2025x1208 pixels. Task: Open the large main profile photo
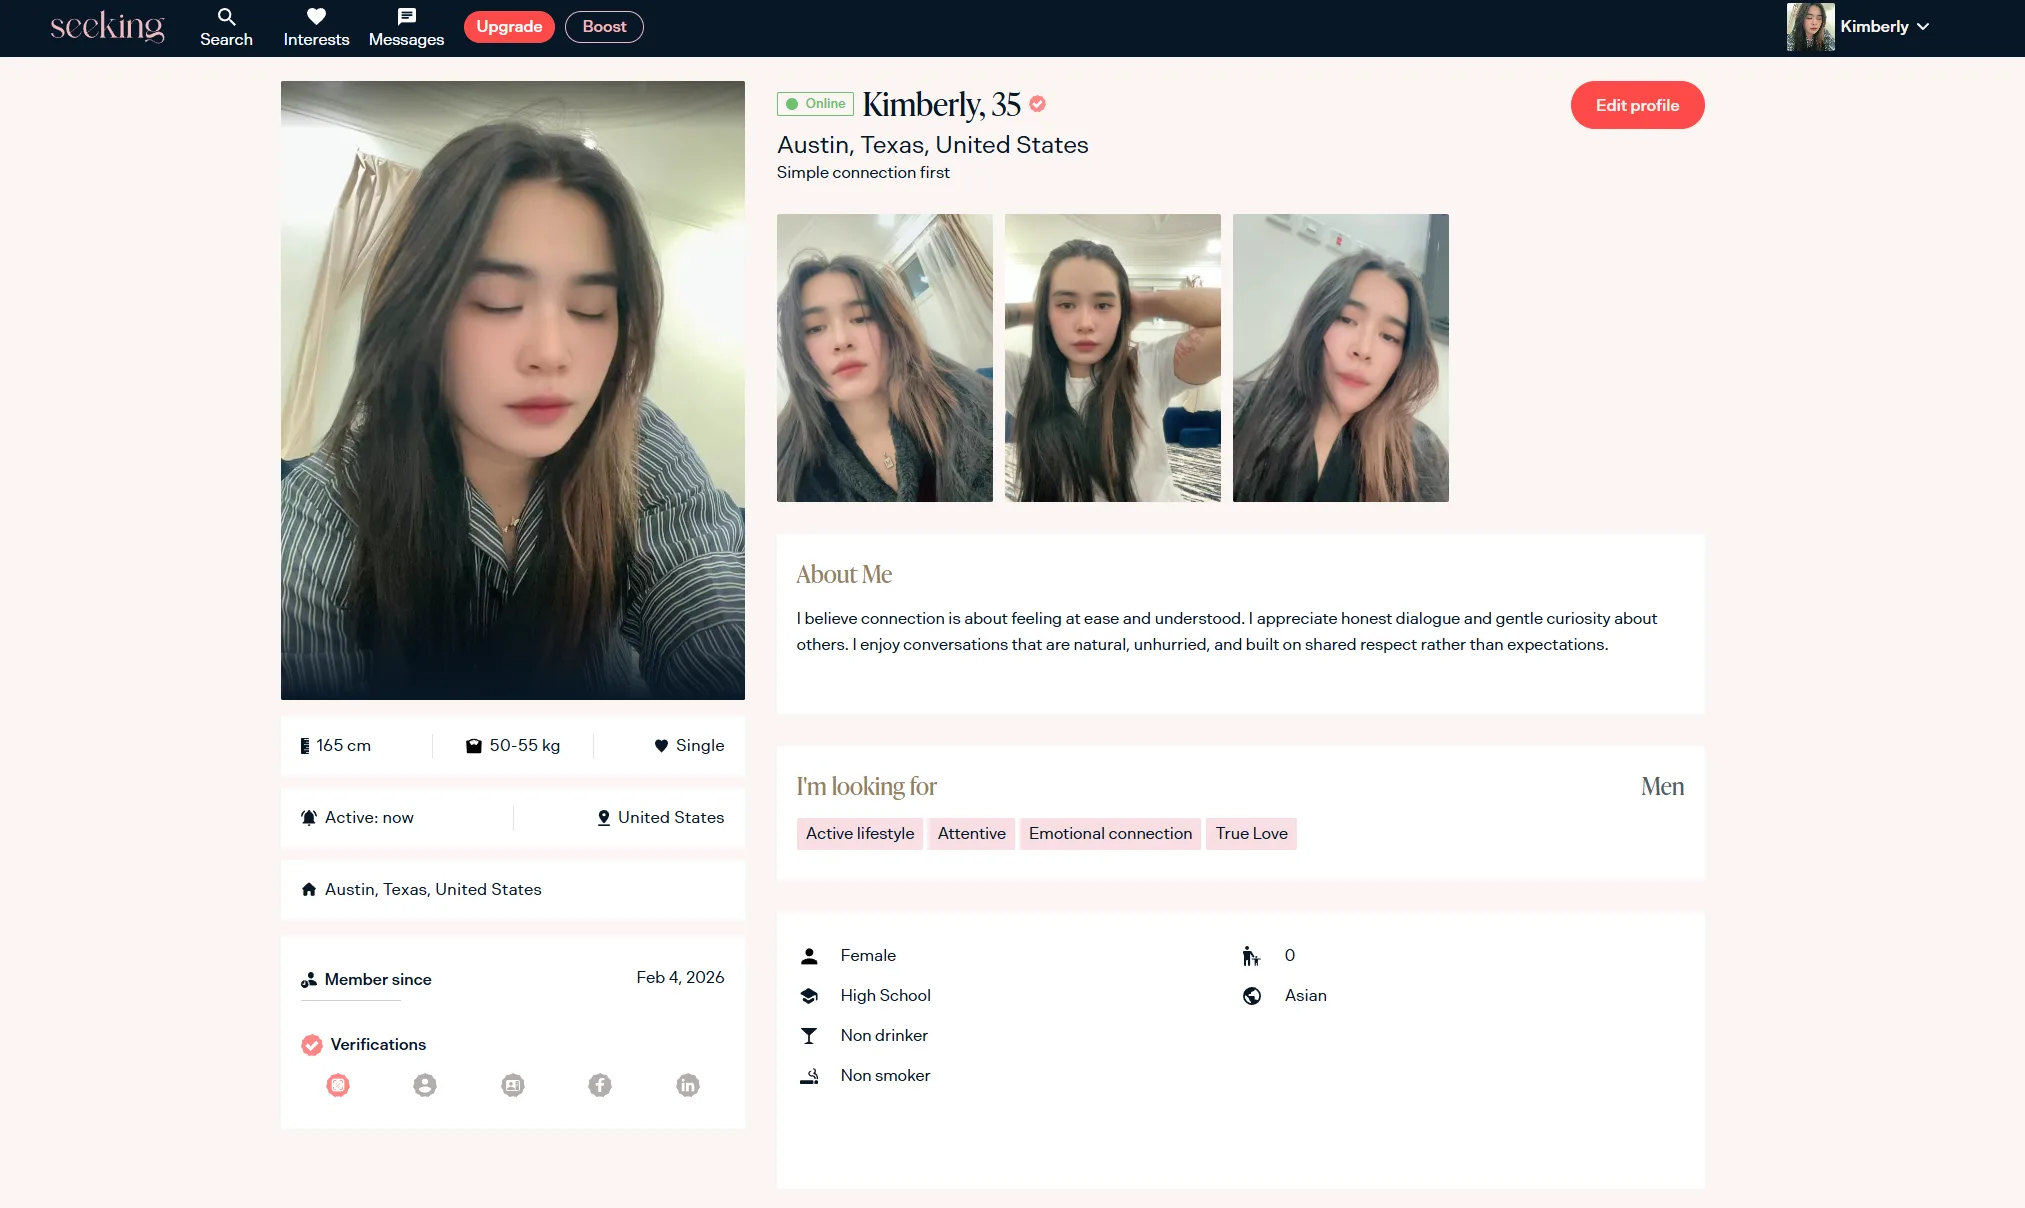[x=513, y=390]
